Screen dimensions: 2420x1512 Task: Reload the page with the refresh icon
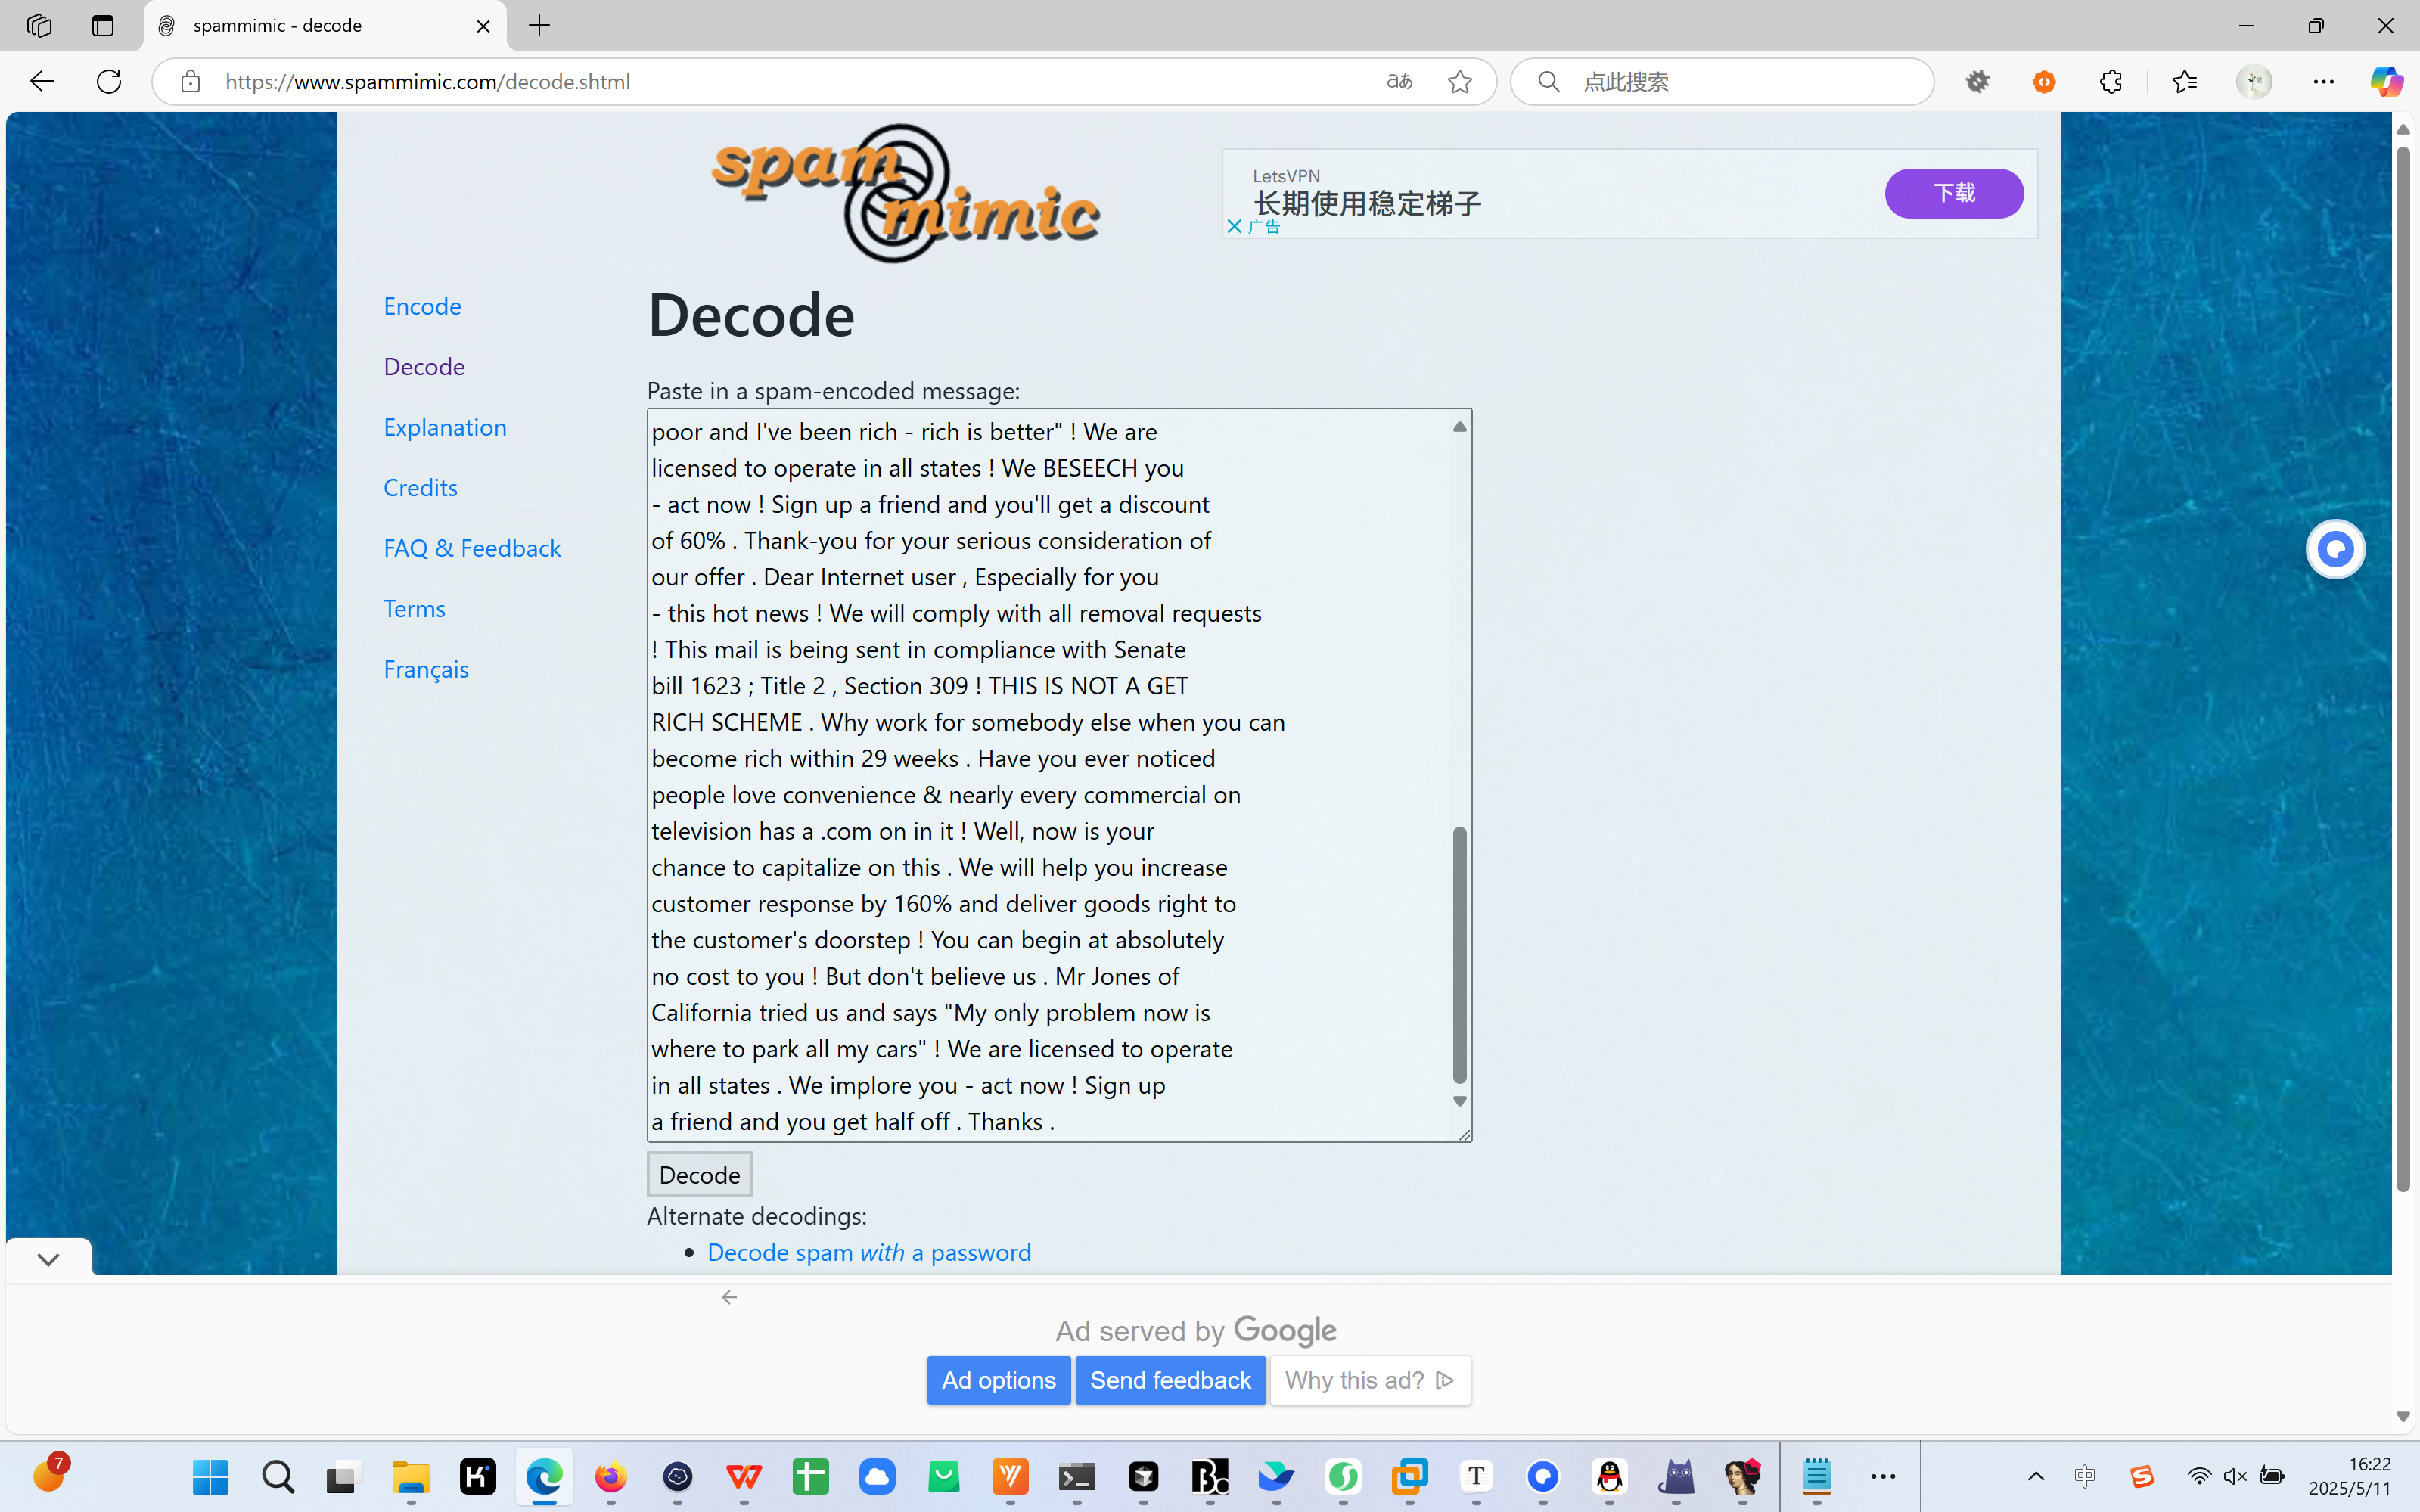[x=109, y=81]
